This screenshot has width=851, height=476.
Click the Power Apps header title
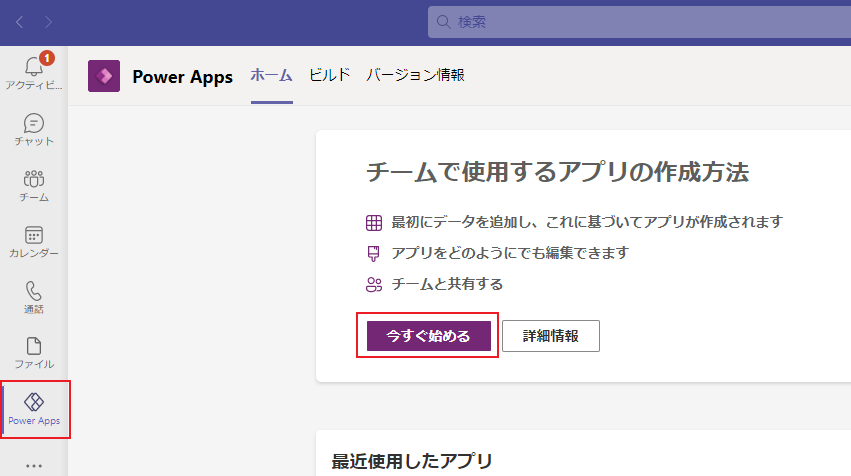(182, 77)
